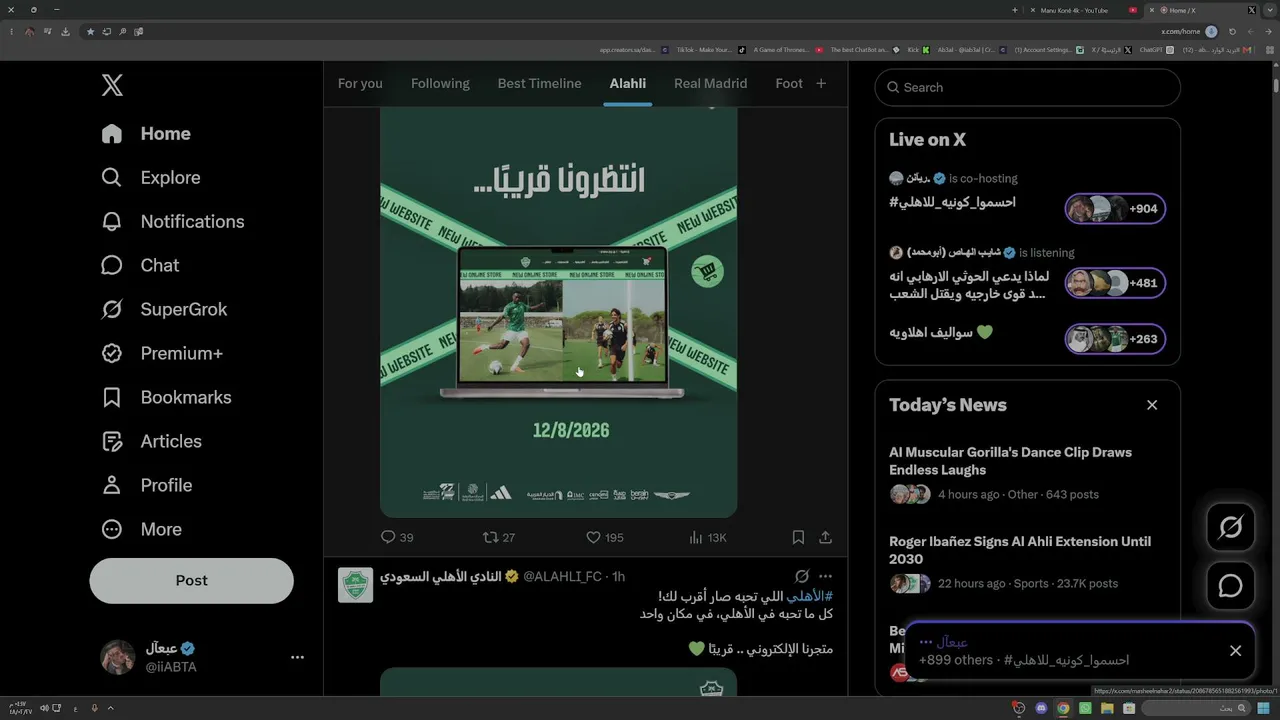1280x720 pixels.
Task: Bookmark the new website post
Action: click(798, 538)
